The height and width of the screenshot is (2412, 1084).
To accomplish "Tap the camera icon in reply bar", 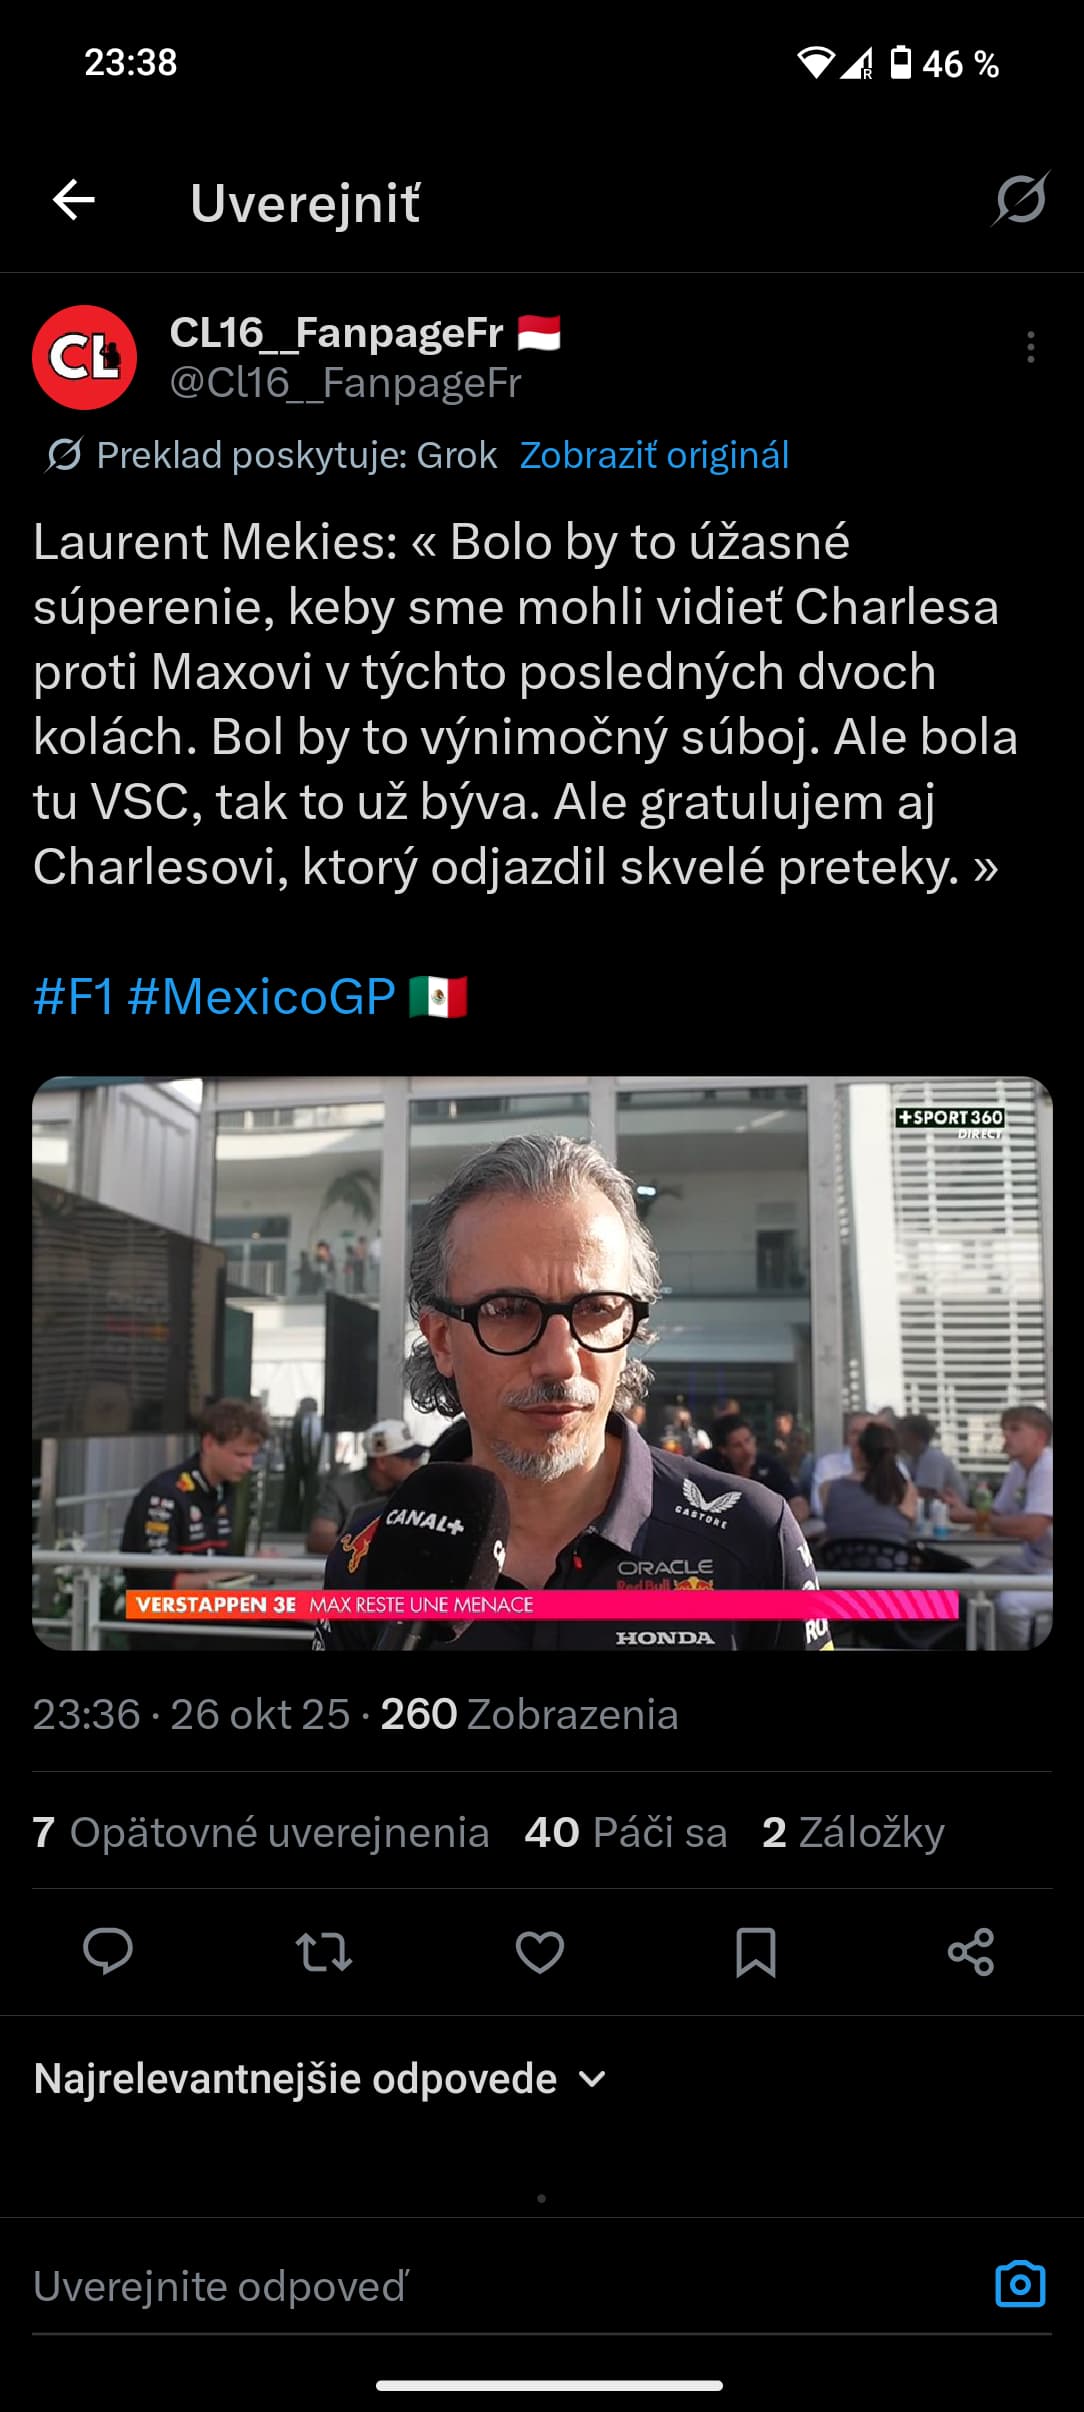I will point(1020,2284).
